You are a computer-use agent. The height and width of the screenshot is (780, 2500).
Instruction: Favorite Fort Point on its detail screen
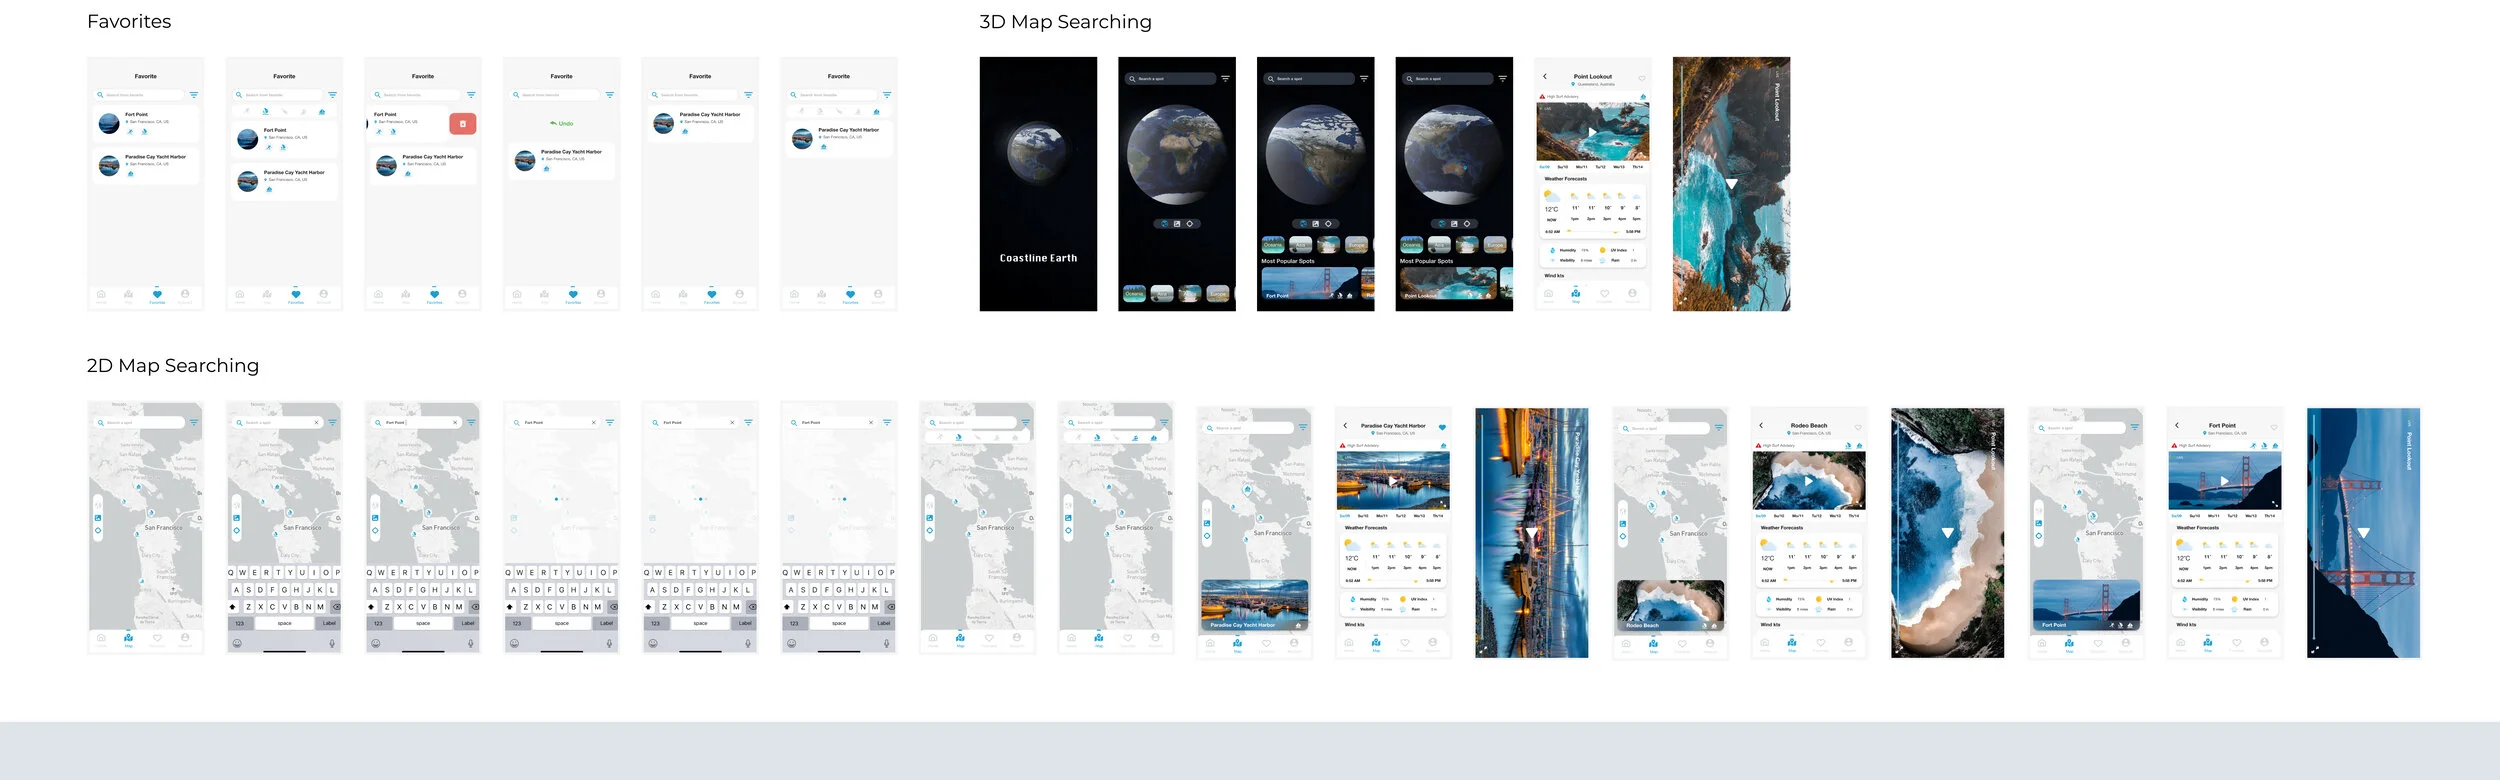coord(2274,427)
